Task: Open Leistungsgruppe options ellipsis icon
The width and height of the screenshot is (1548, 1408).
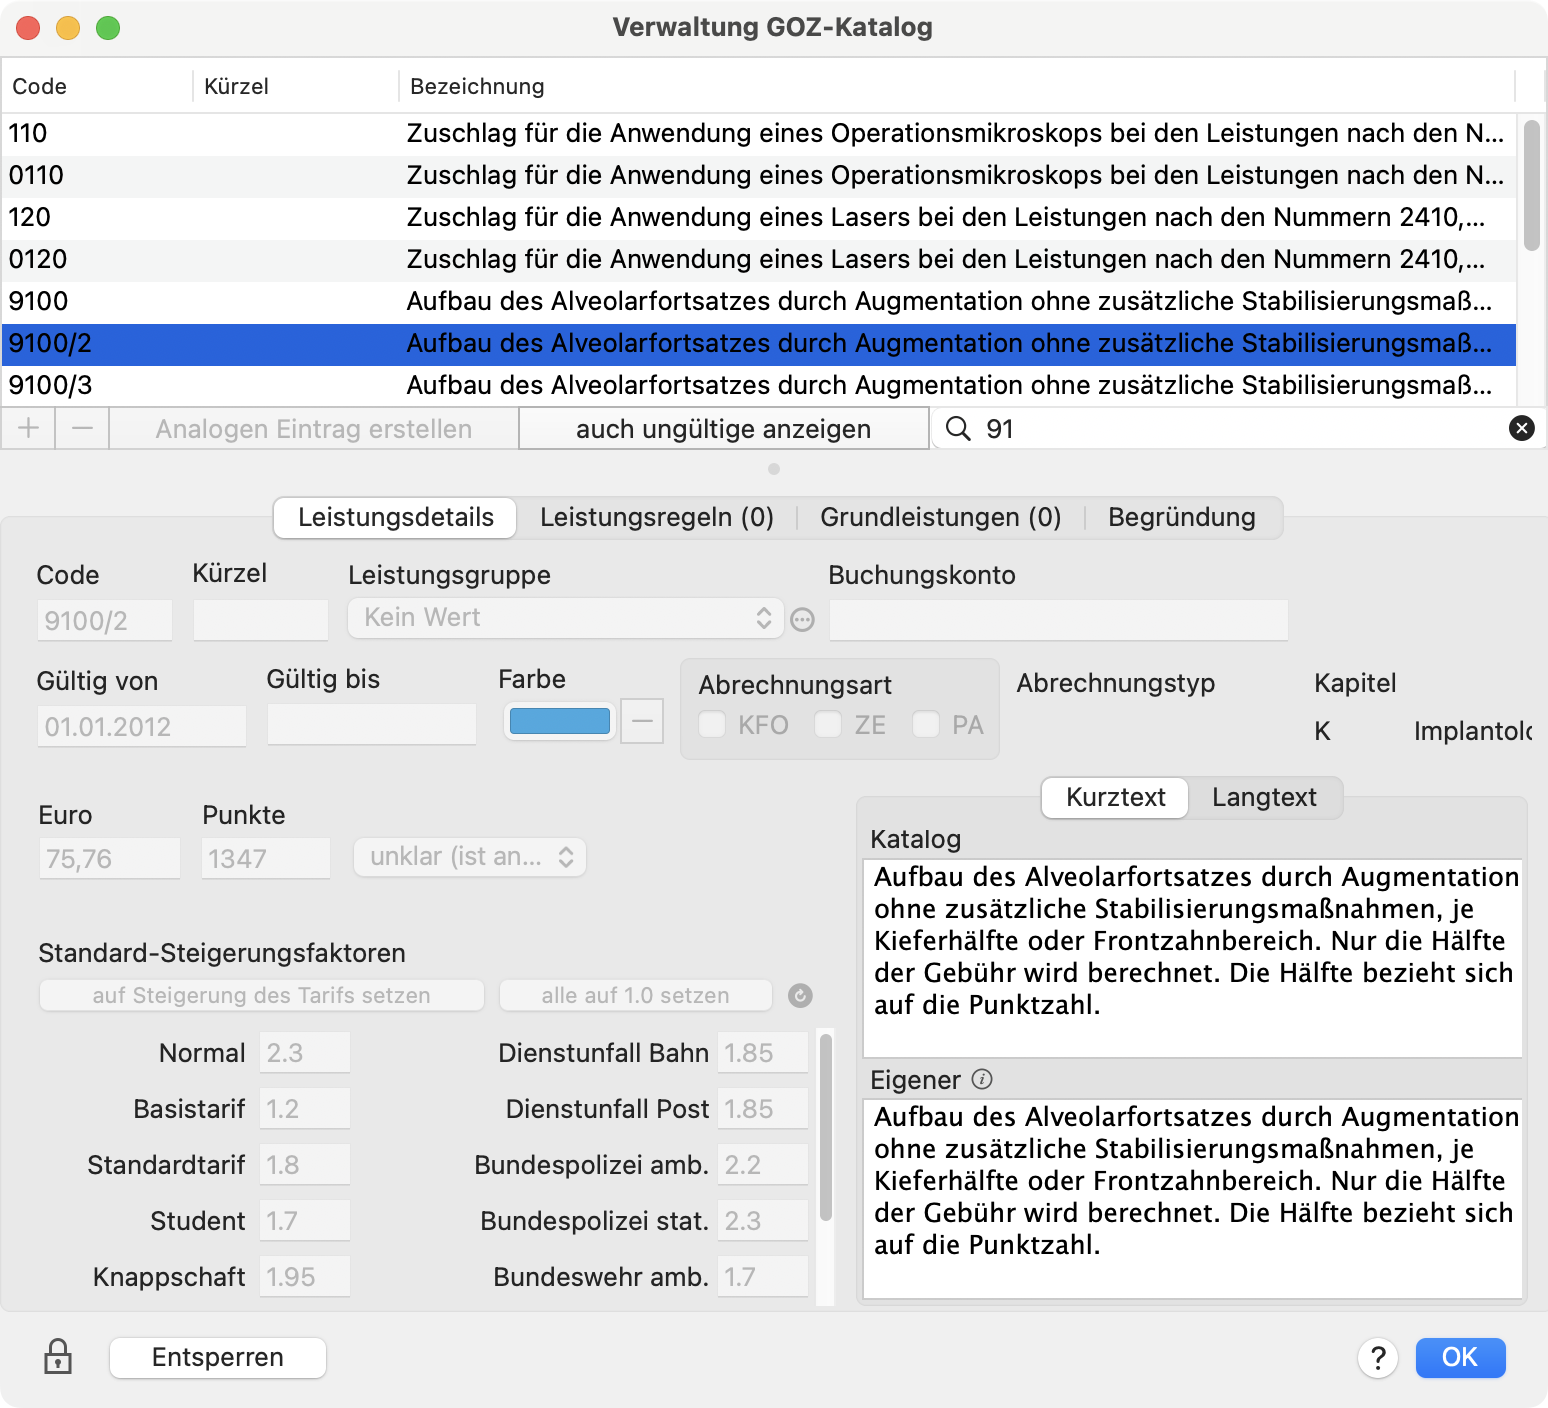Action: click(x=802, y=620)
